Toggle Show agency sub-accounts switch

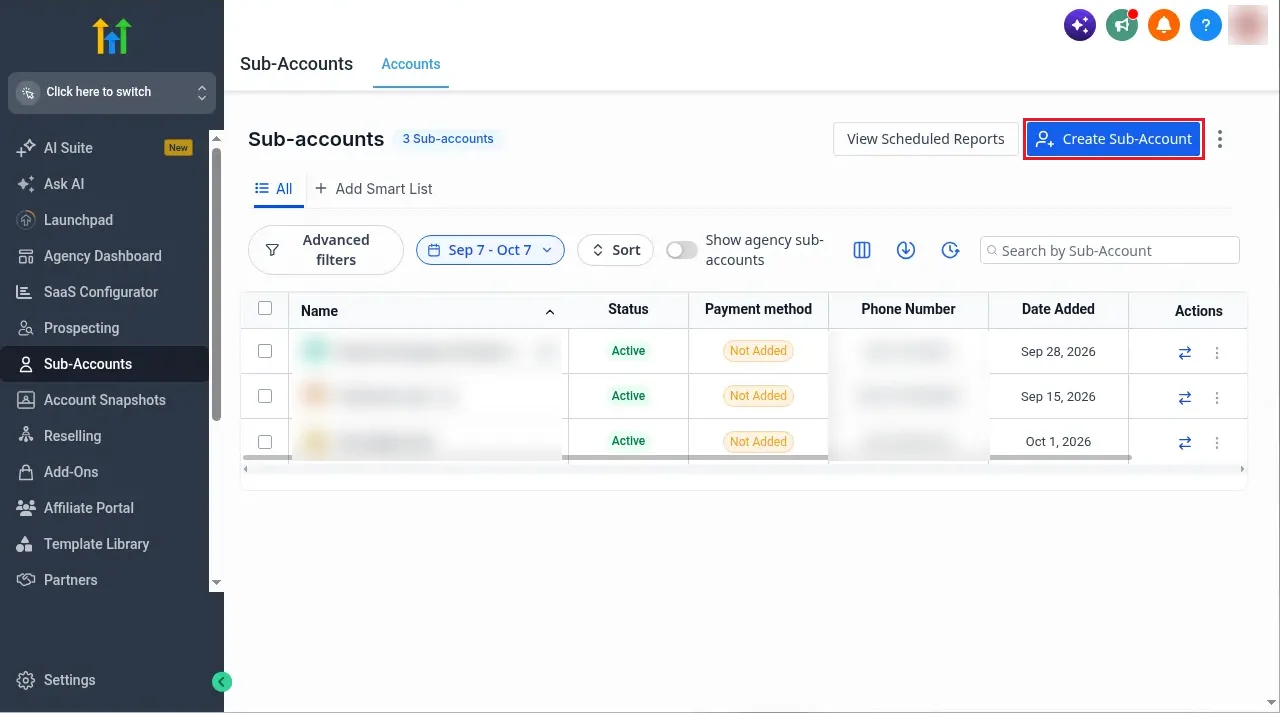pyautogui.click(x=682, y=250)
